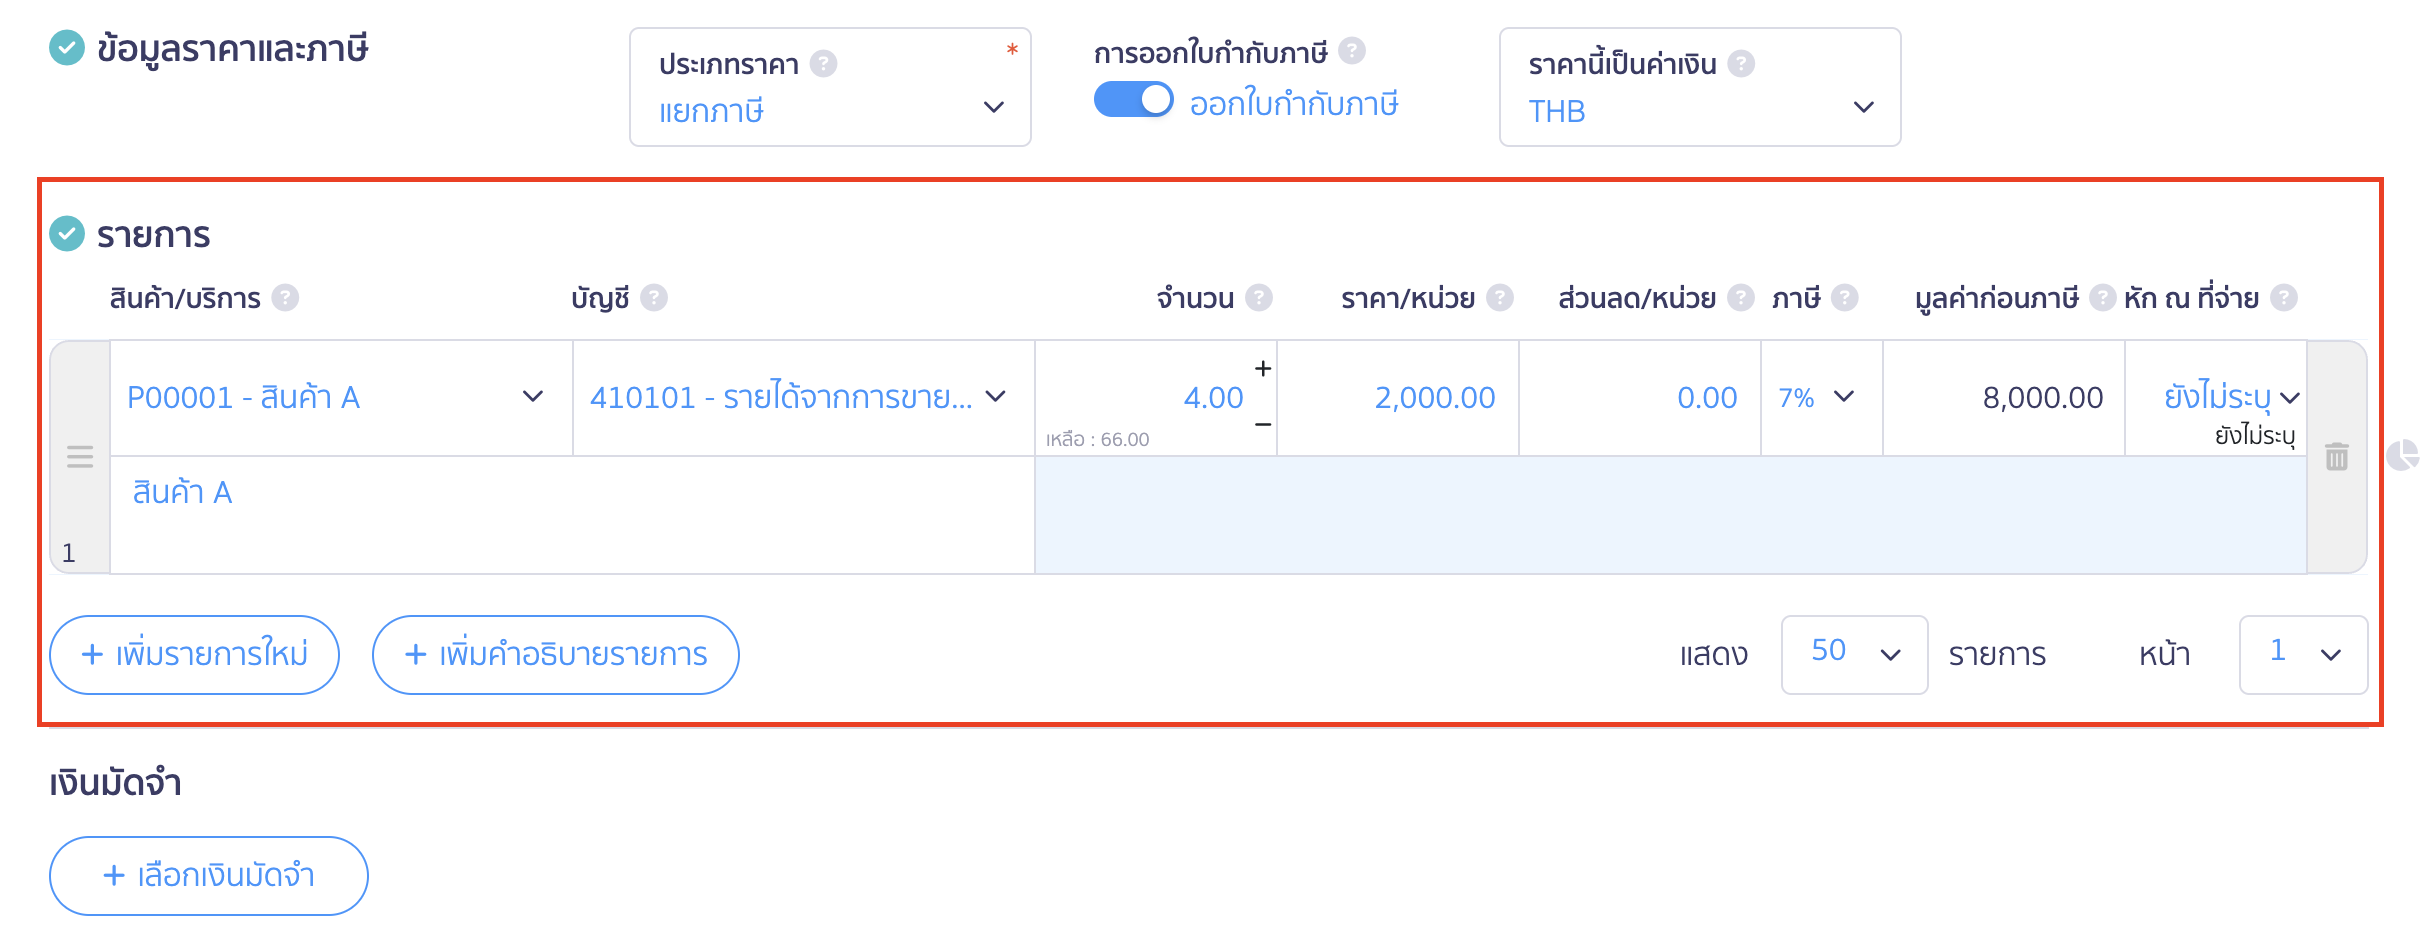Open page number dropdown showing 1
Screen dimensions: 2424x938
(x=2303, y=655)
